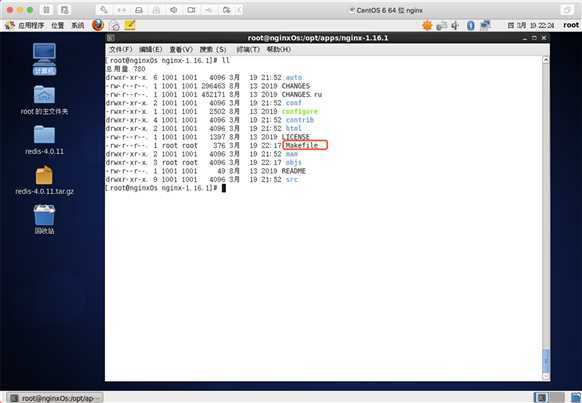Open the terminal File menu
Viewport: 582px width, 403px height.
(x=121, y=49)
